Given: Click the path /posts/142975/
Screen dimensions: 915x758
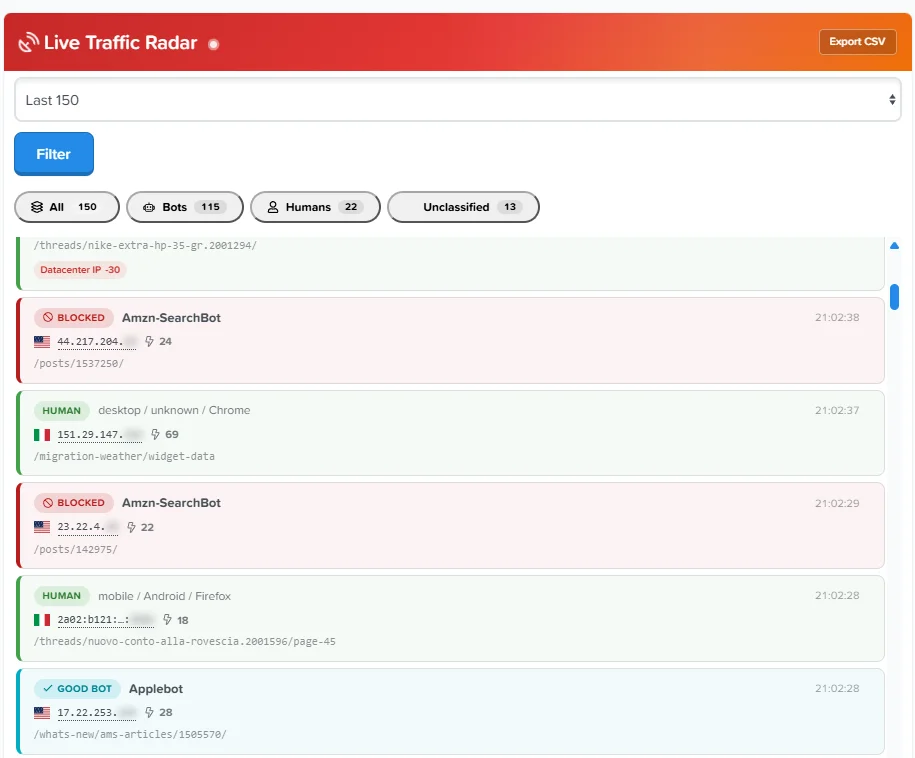Looking at the screenshot, I should tap(76, 549).
